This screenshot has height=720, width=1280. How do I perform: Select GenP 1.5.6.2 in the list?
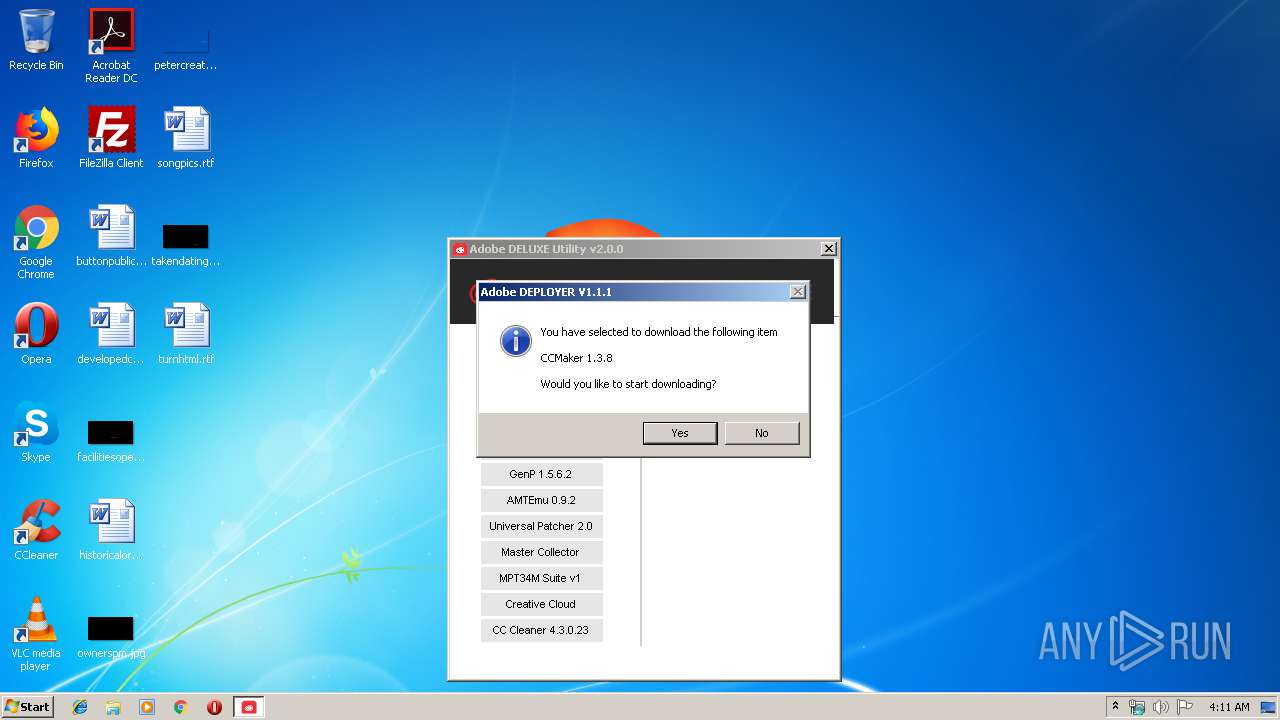541,474
